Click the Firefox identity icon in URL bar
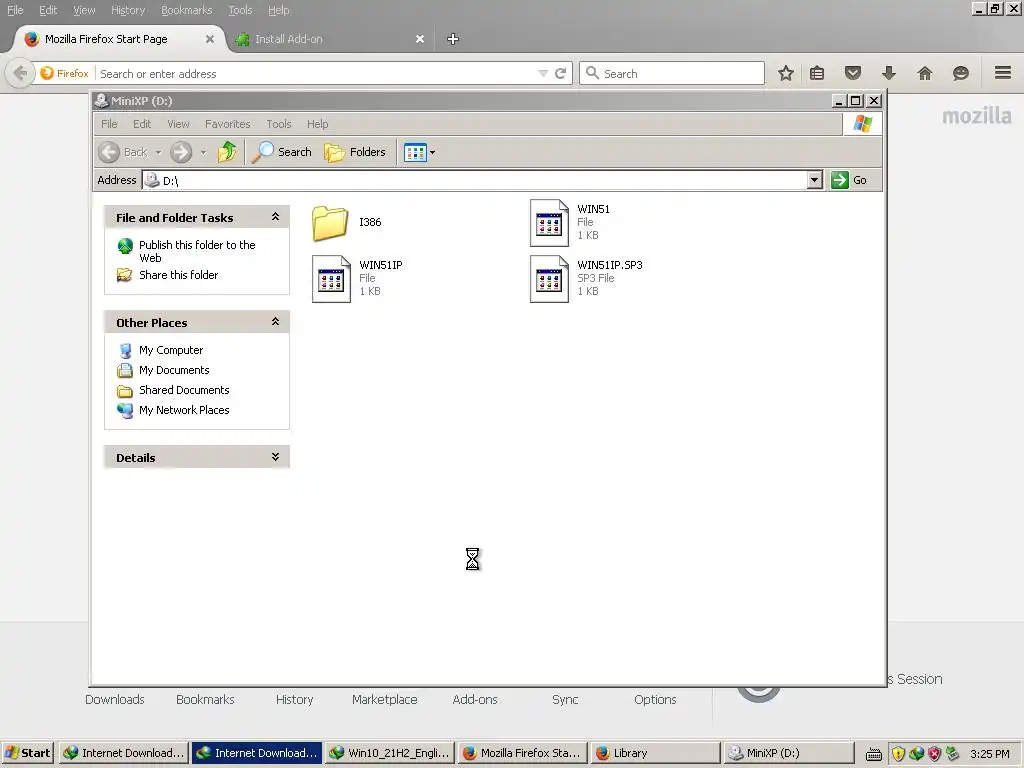The width and height of the screenshot is (1024, 768). coord(65,73)
